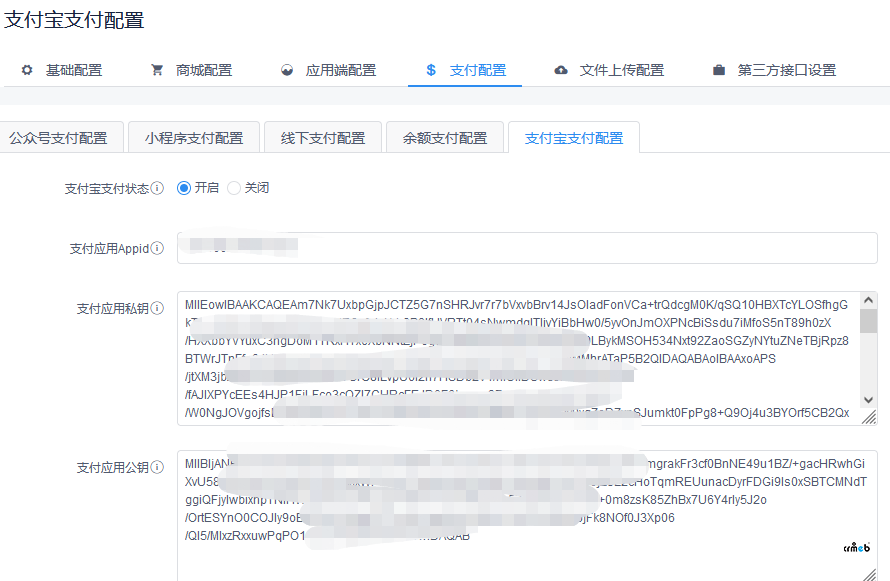Open the 基础配置 tab
The image size is (890, 581).
(62, 70)
